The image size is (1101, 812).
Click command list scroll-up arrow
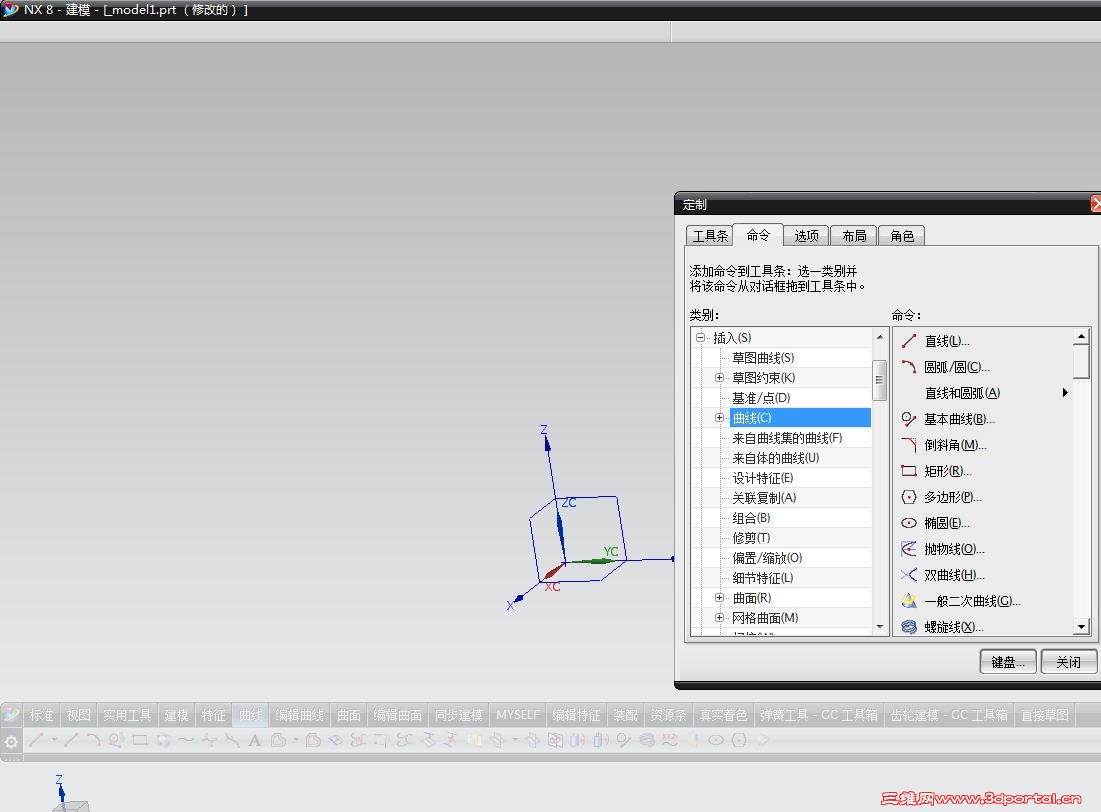point(1081,337)
